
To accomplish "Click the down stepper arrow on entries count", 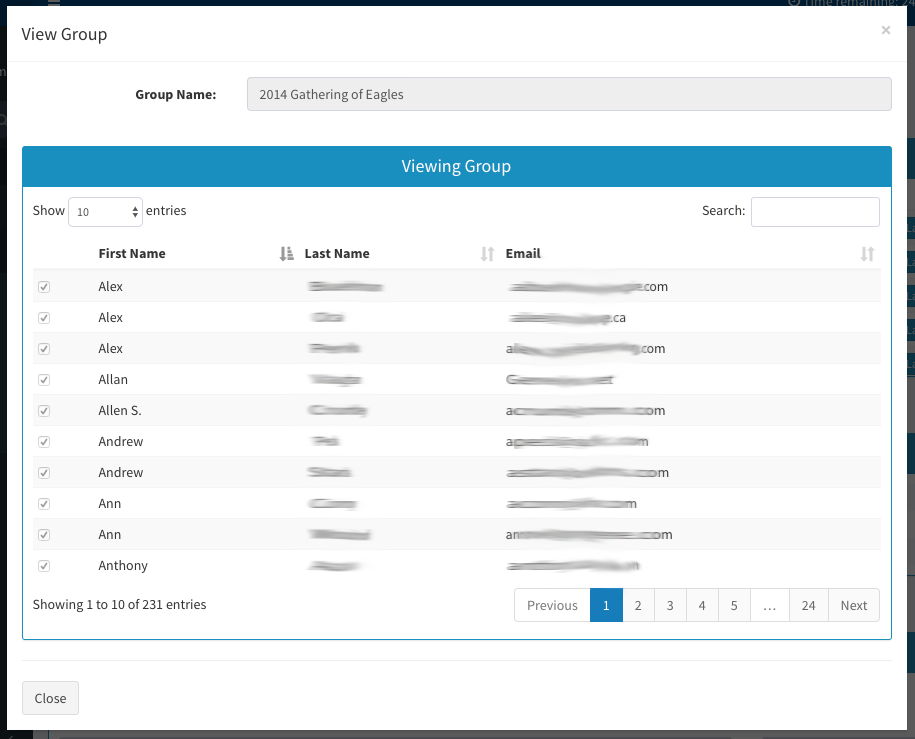I will point(134,216).
